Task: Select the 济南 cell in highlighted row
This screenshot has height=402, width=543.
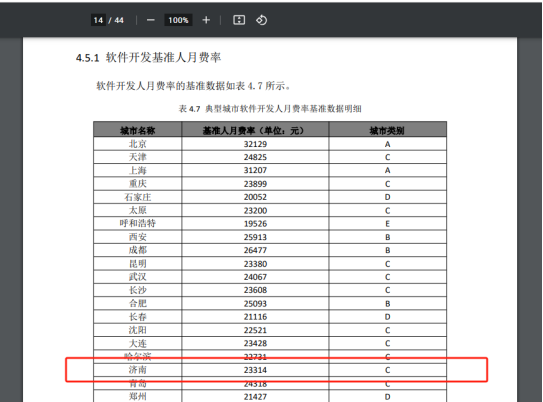Action: [137, 370]
